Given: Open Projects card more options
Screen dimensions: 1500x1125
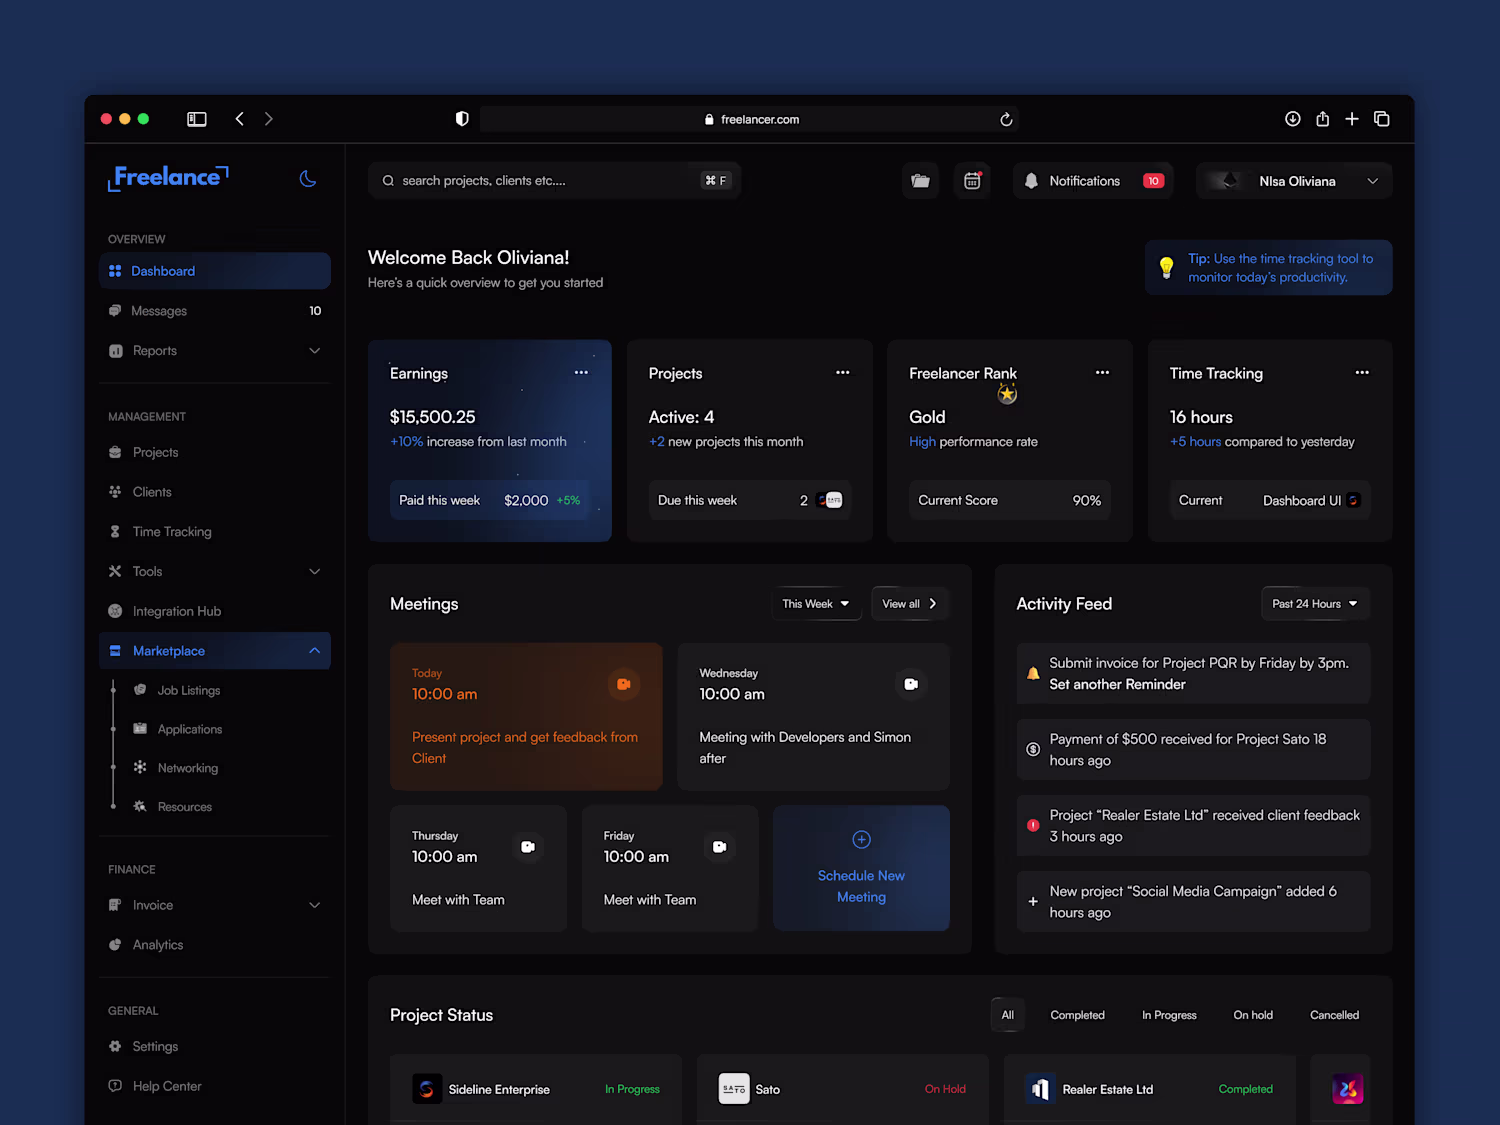Looking at the screenshot, I should click(x=843, y=373).
